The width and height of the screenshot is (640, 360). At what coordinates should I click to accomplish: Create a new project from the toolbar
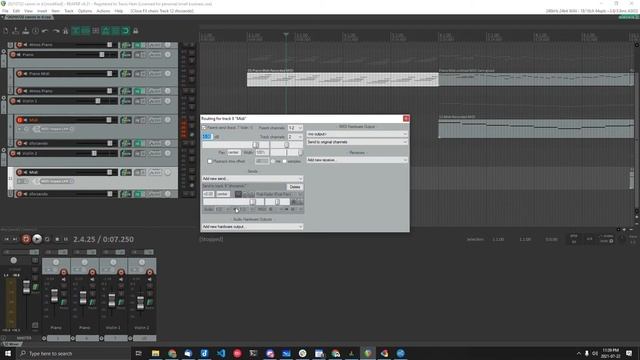(x=6, y=31)
